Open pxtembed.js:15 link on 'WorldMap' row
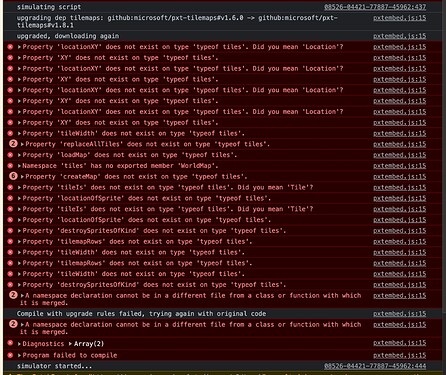Screen dimensions: 446x375 point(400,166)
